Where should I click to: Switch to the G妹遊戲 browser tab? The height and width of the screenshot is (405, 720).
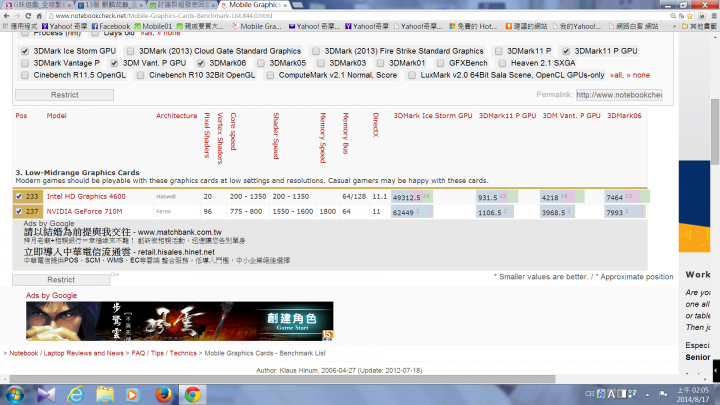pos(39,5)
